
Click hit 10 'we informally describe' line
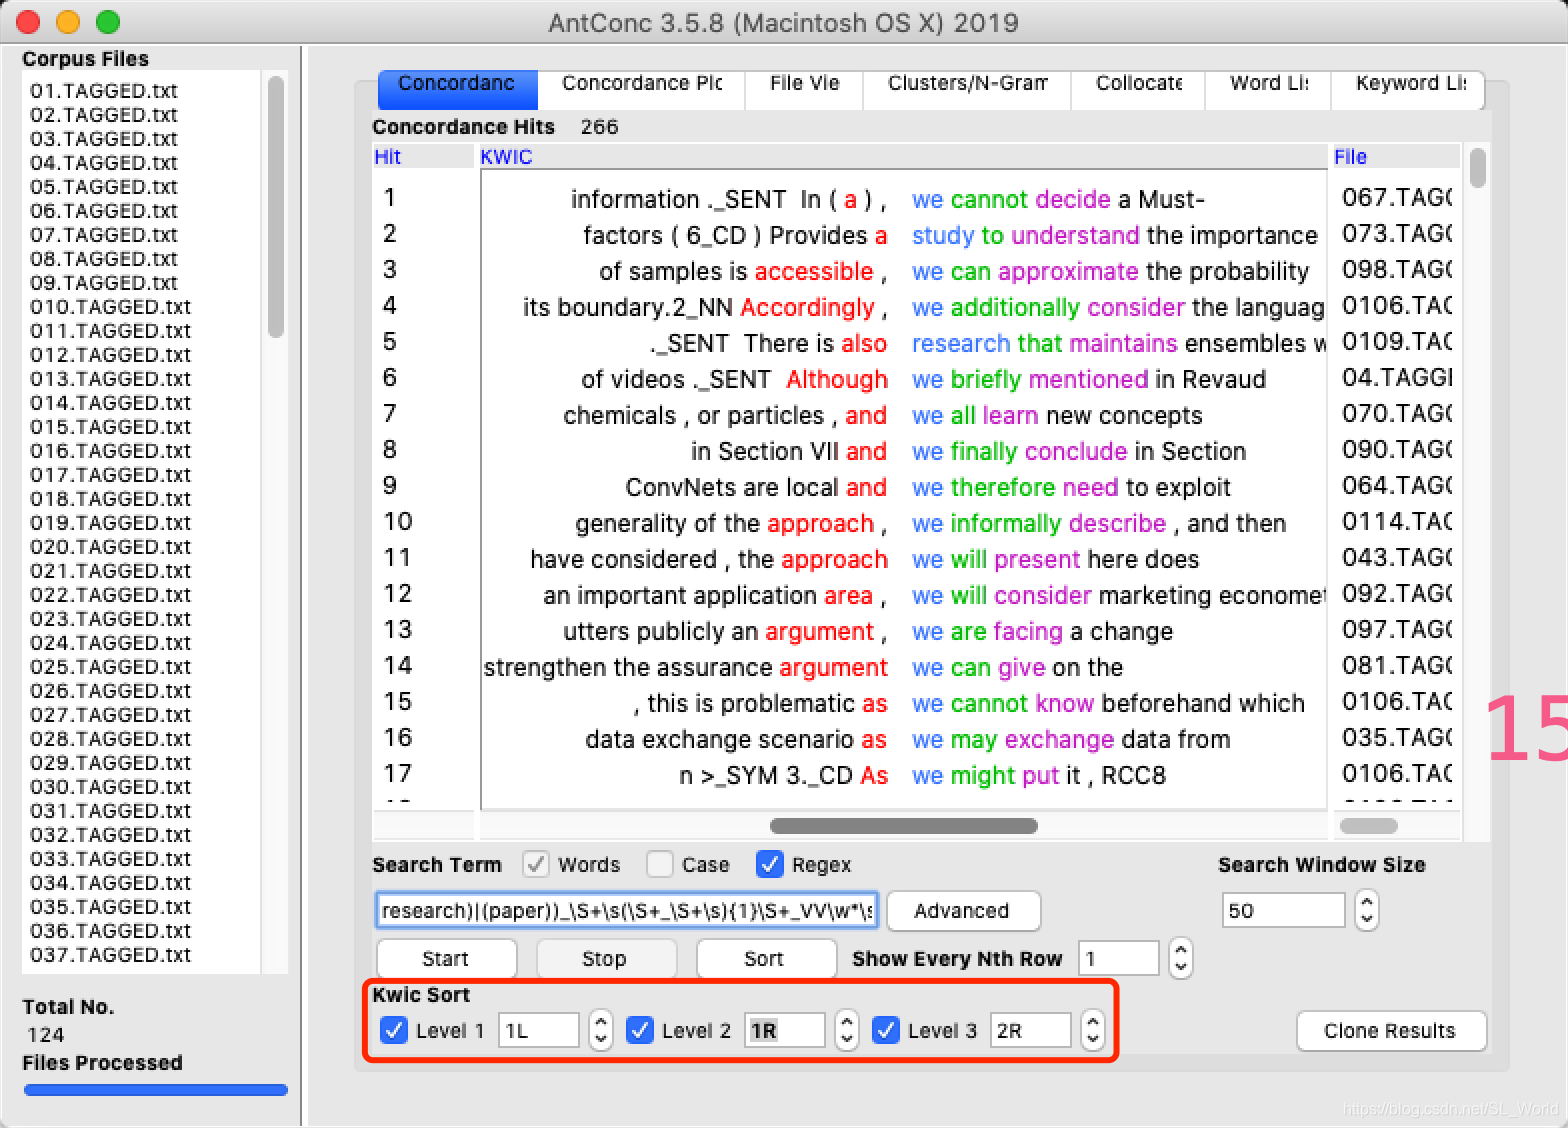click(x=904, y=523)
